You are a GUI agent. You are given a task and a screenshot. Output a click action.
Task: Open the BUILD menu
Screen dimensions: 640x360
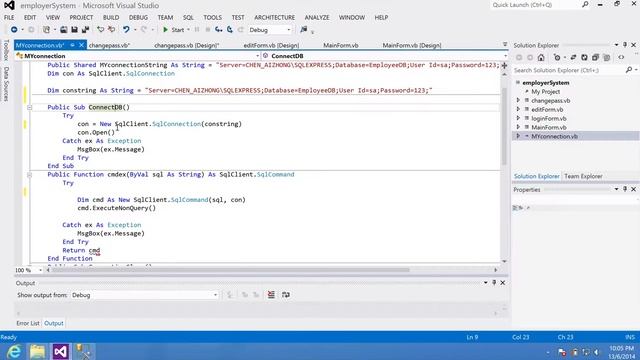(111, 18)
